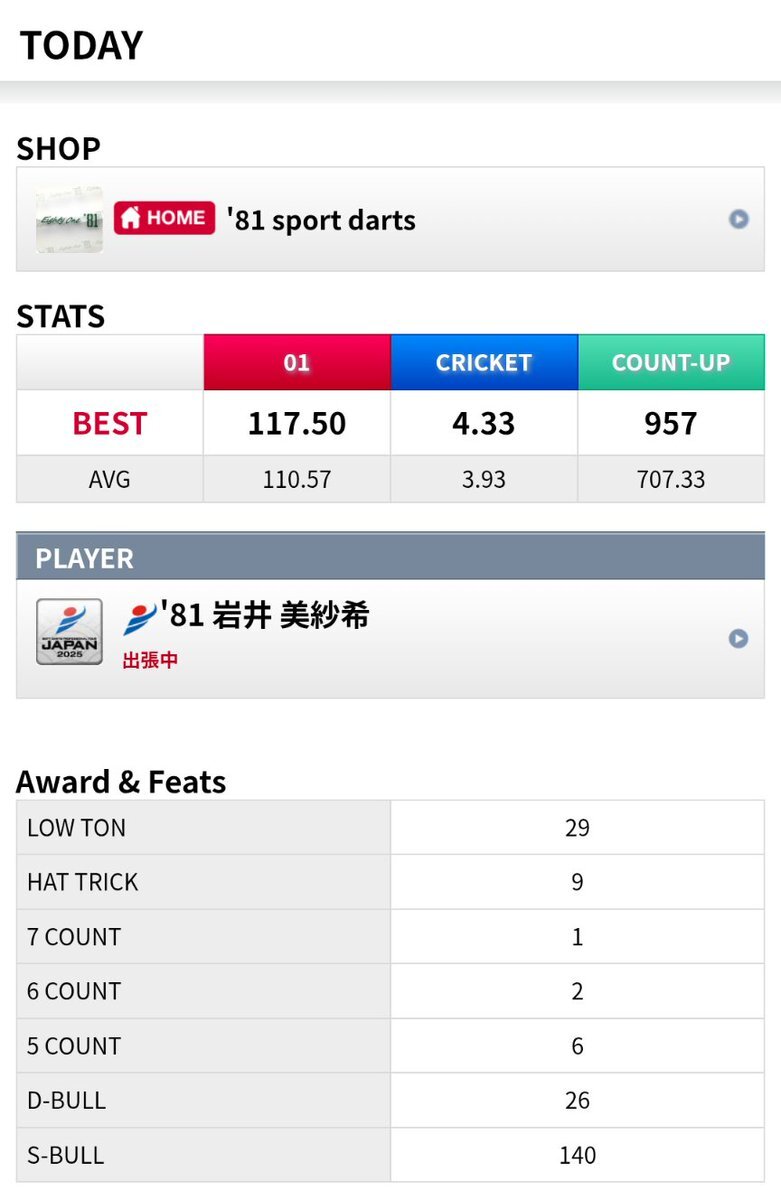This screenshot has height=1200, width=781.
Task: Select the COUNT-UP stats column header
Action: coord(671,362)
